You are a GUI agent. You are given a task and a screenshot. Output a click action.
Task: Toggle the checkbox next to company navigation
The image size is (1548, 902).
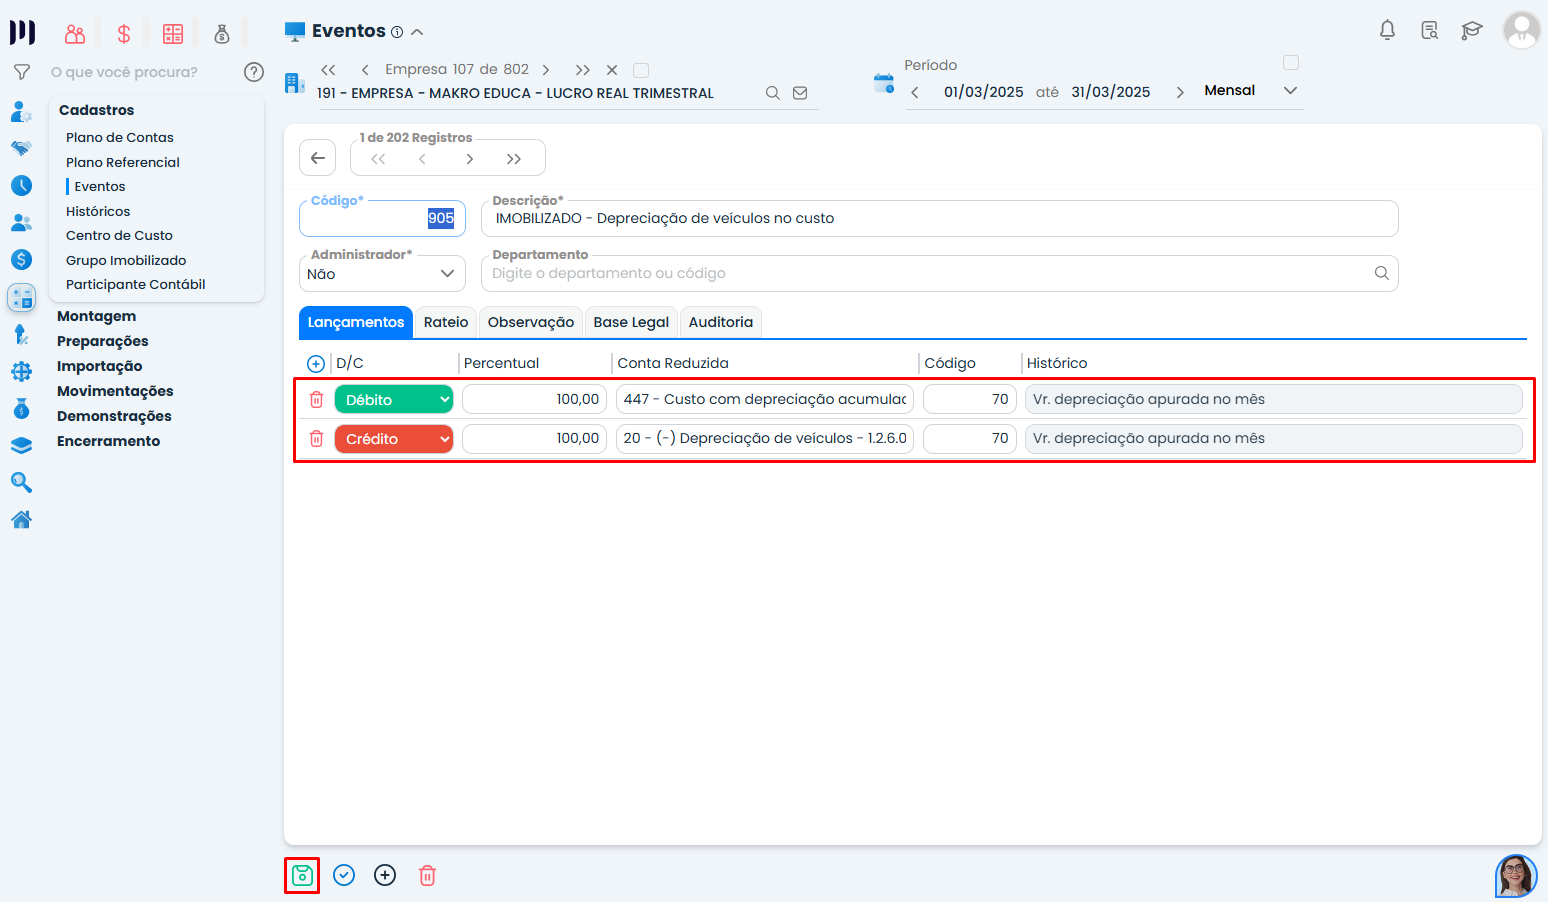point(641,70)
